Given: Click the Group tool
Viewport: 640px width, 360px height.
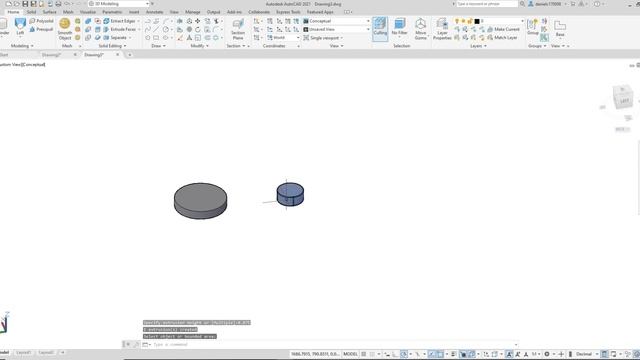Looking at the screenshot, I should coord(533,27).
